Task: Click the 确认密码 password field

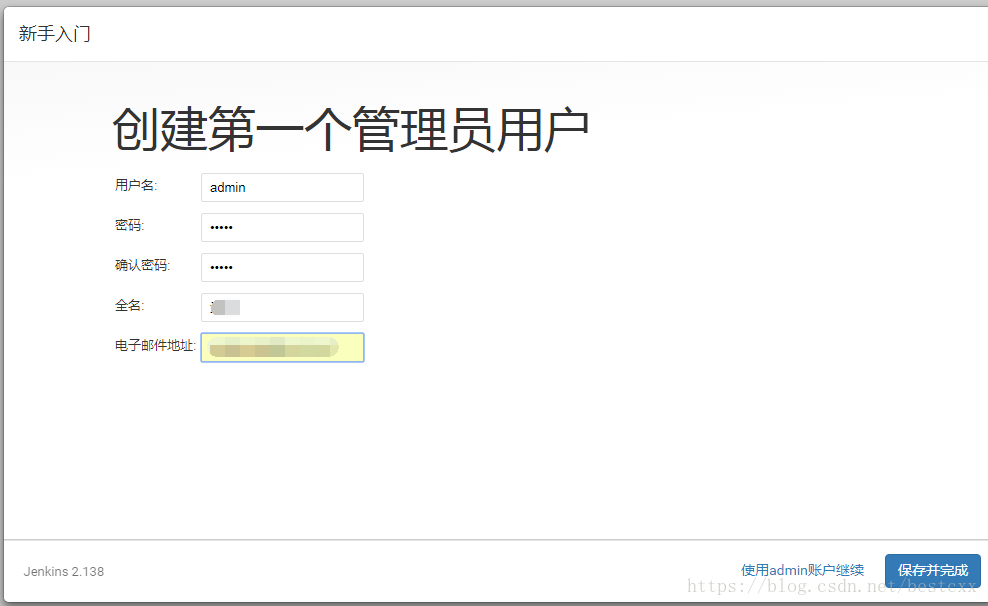Action: point(281,267)
